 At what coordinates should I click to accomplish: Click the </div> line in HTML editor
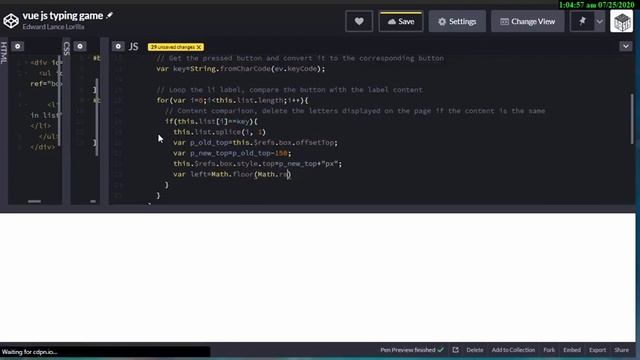[x=42, y=147]
